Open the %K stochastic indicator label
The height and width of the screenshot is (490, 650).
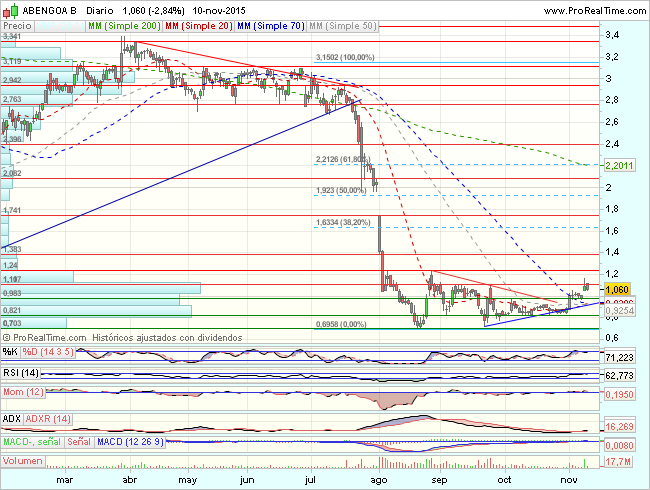[10, 352]
